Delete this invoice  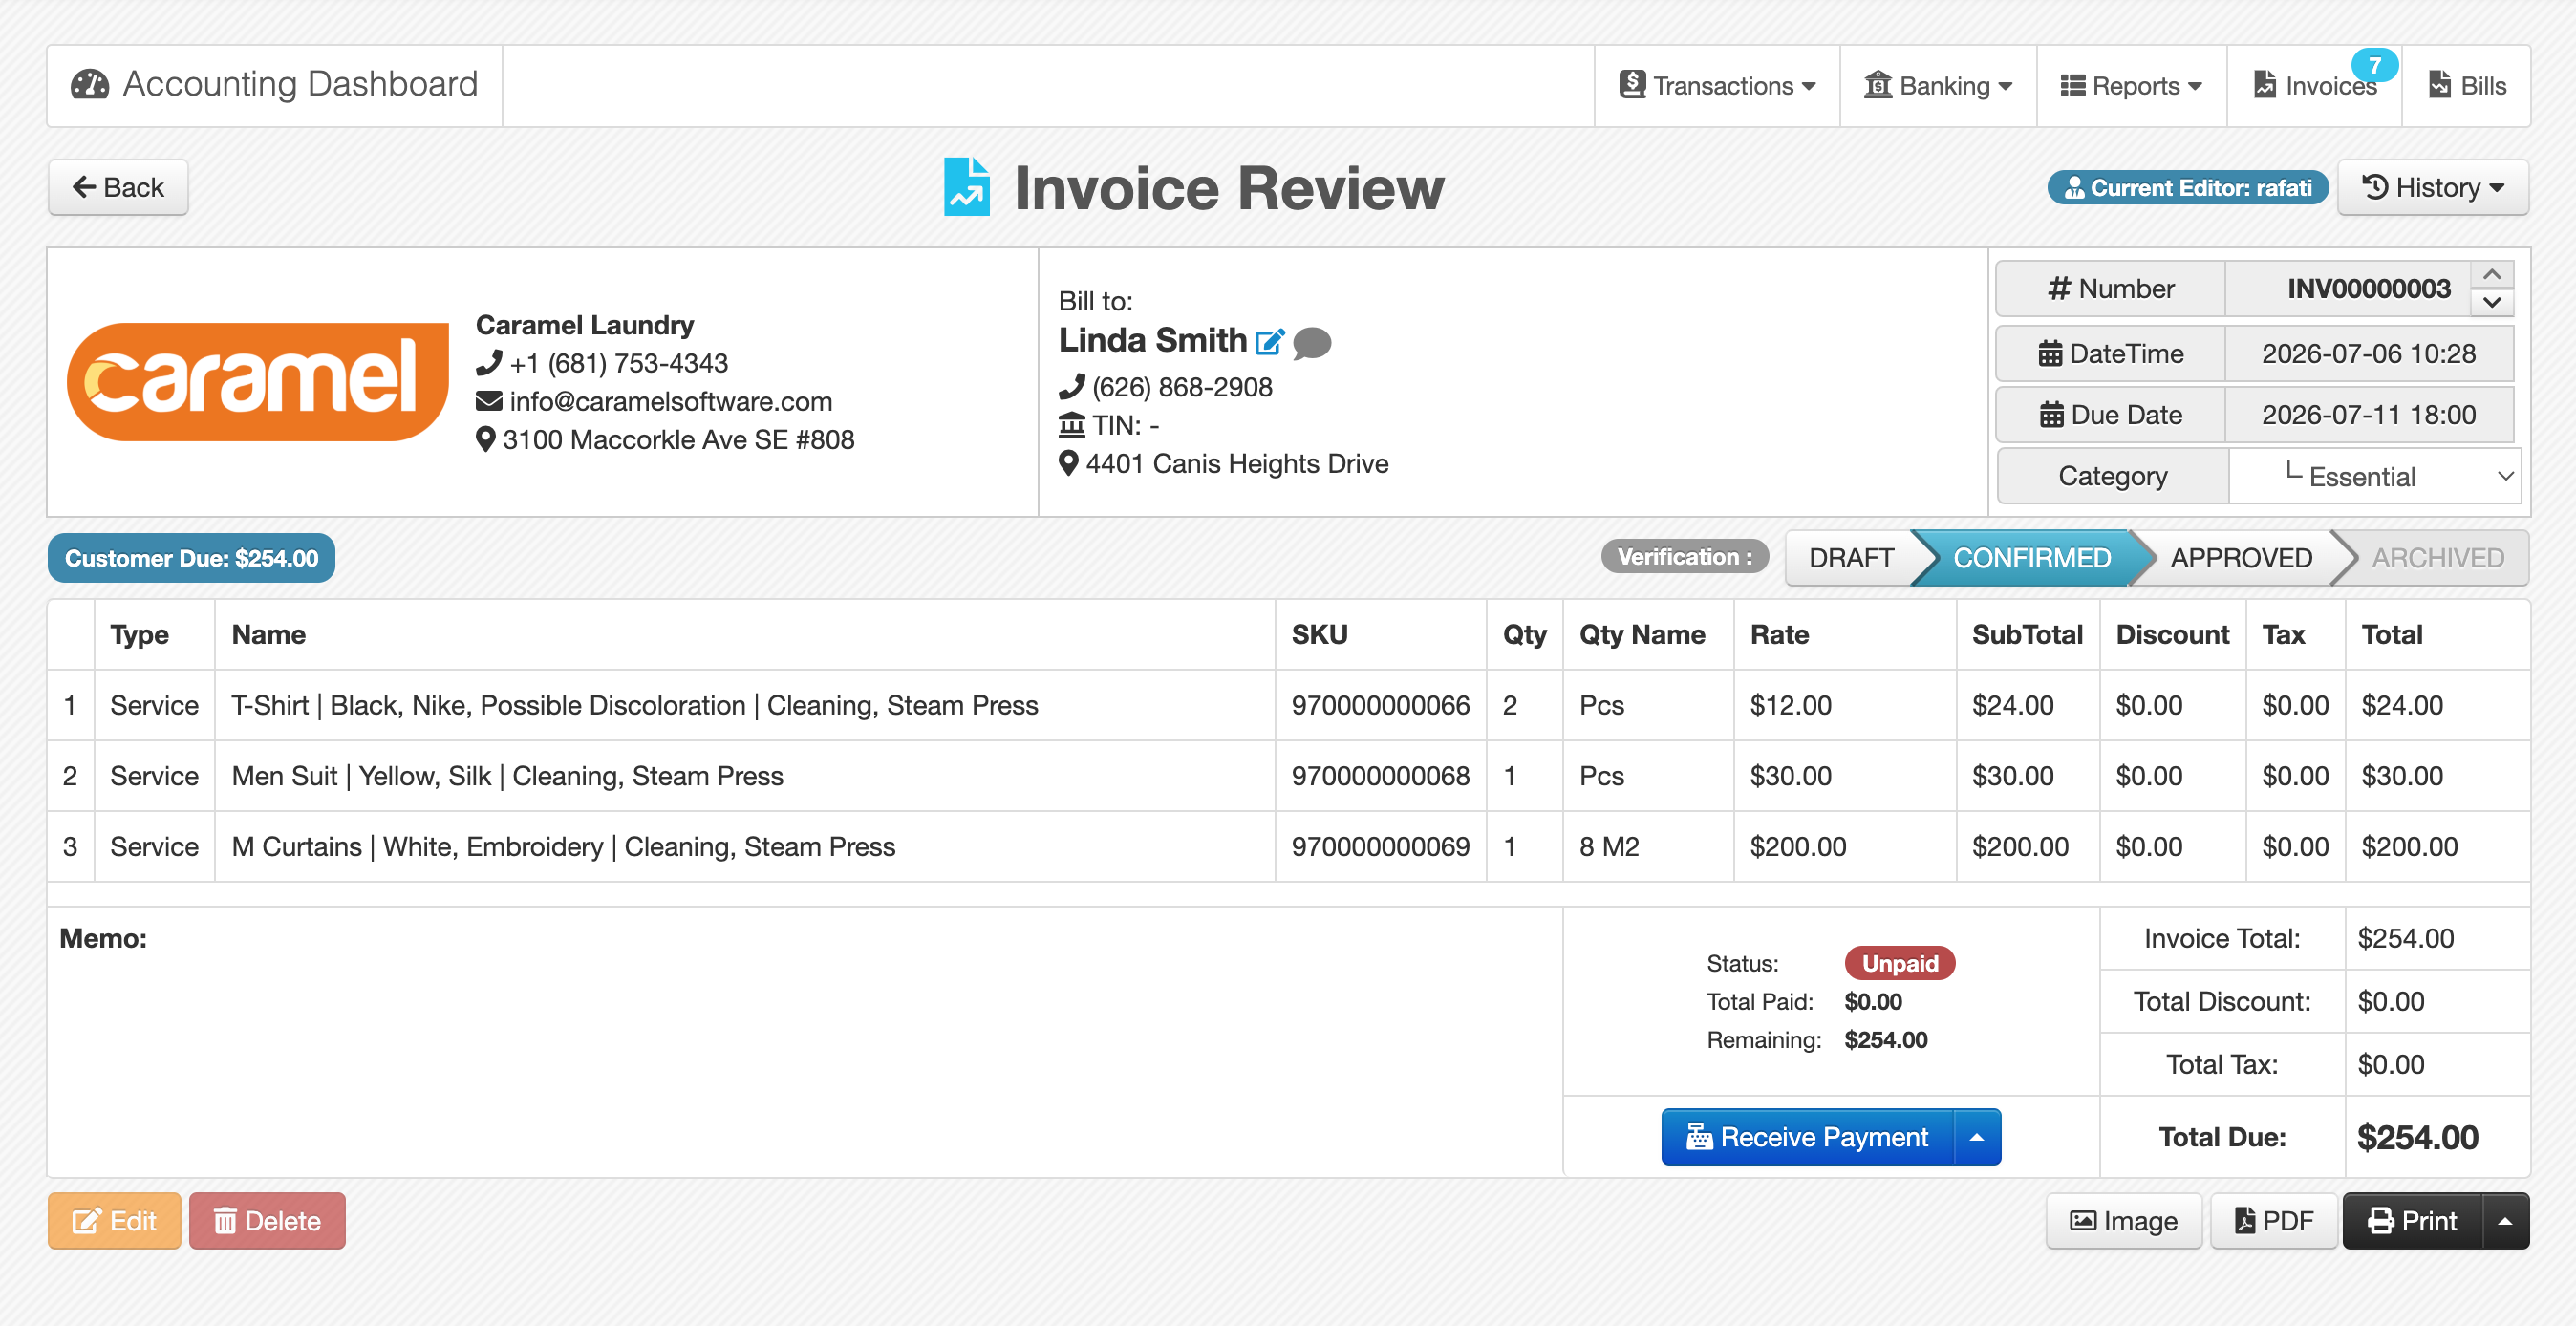pyautogui.click(x=267, y=1221)
